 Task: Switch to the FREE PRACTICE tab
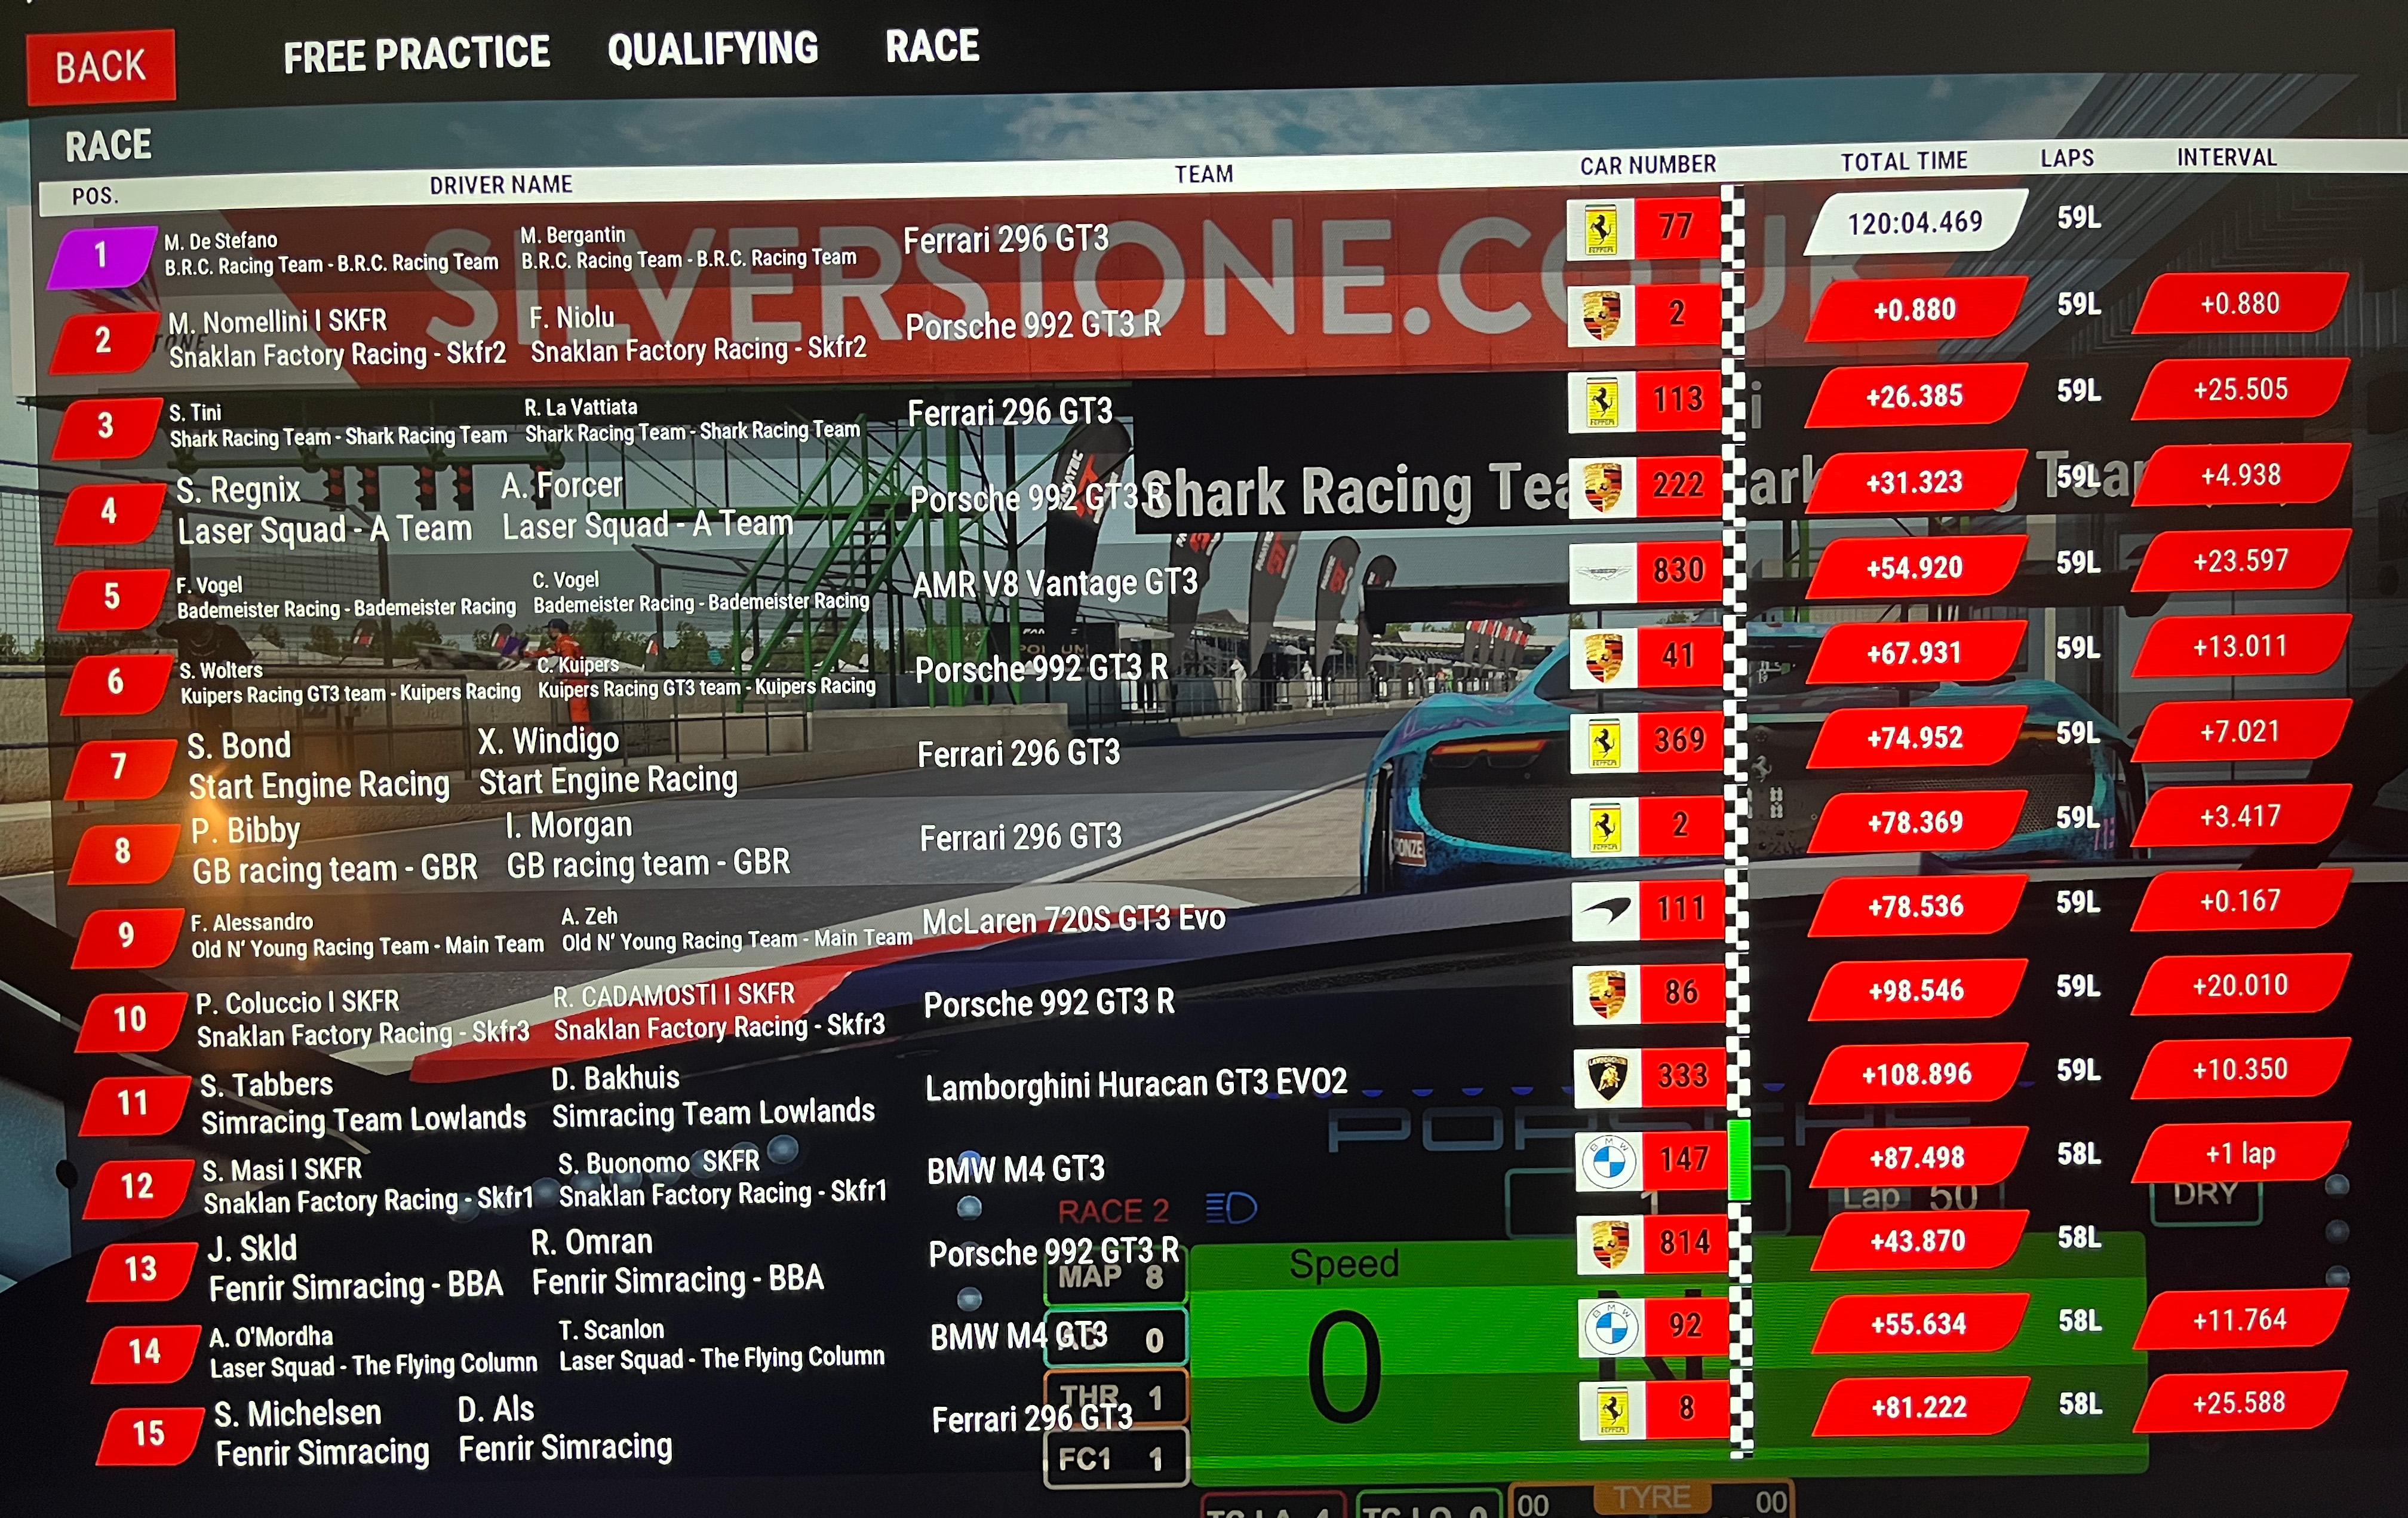click(416, 55)
